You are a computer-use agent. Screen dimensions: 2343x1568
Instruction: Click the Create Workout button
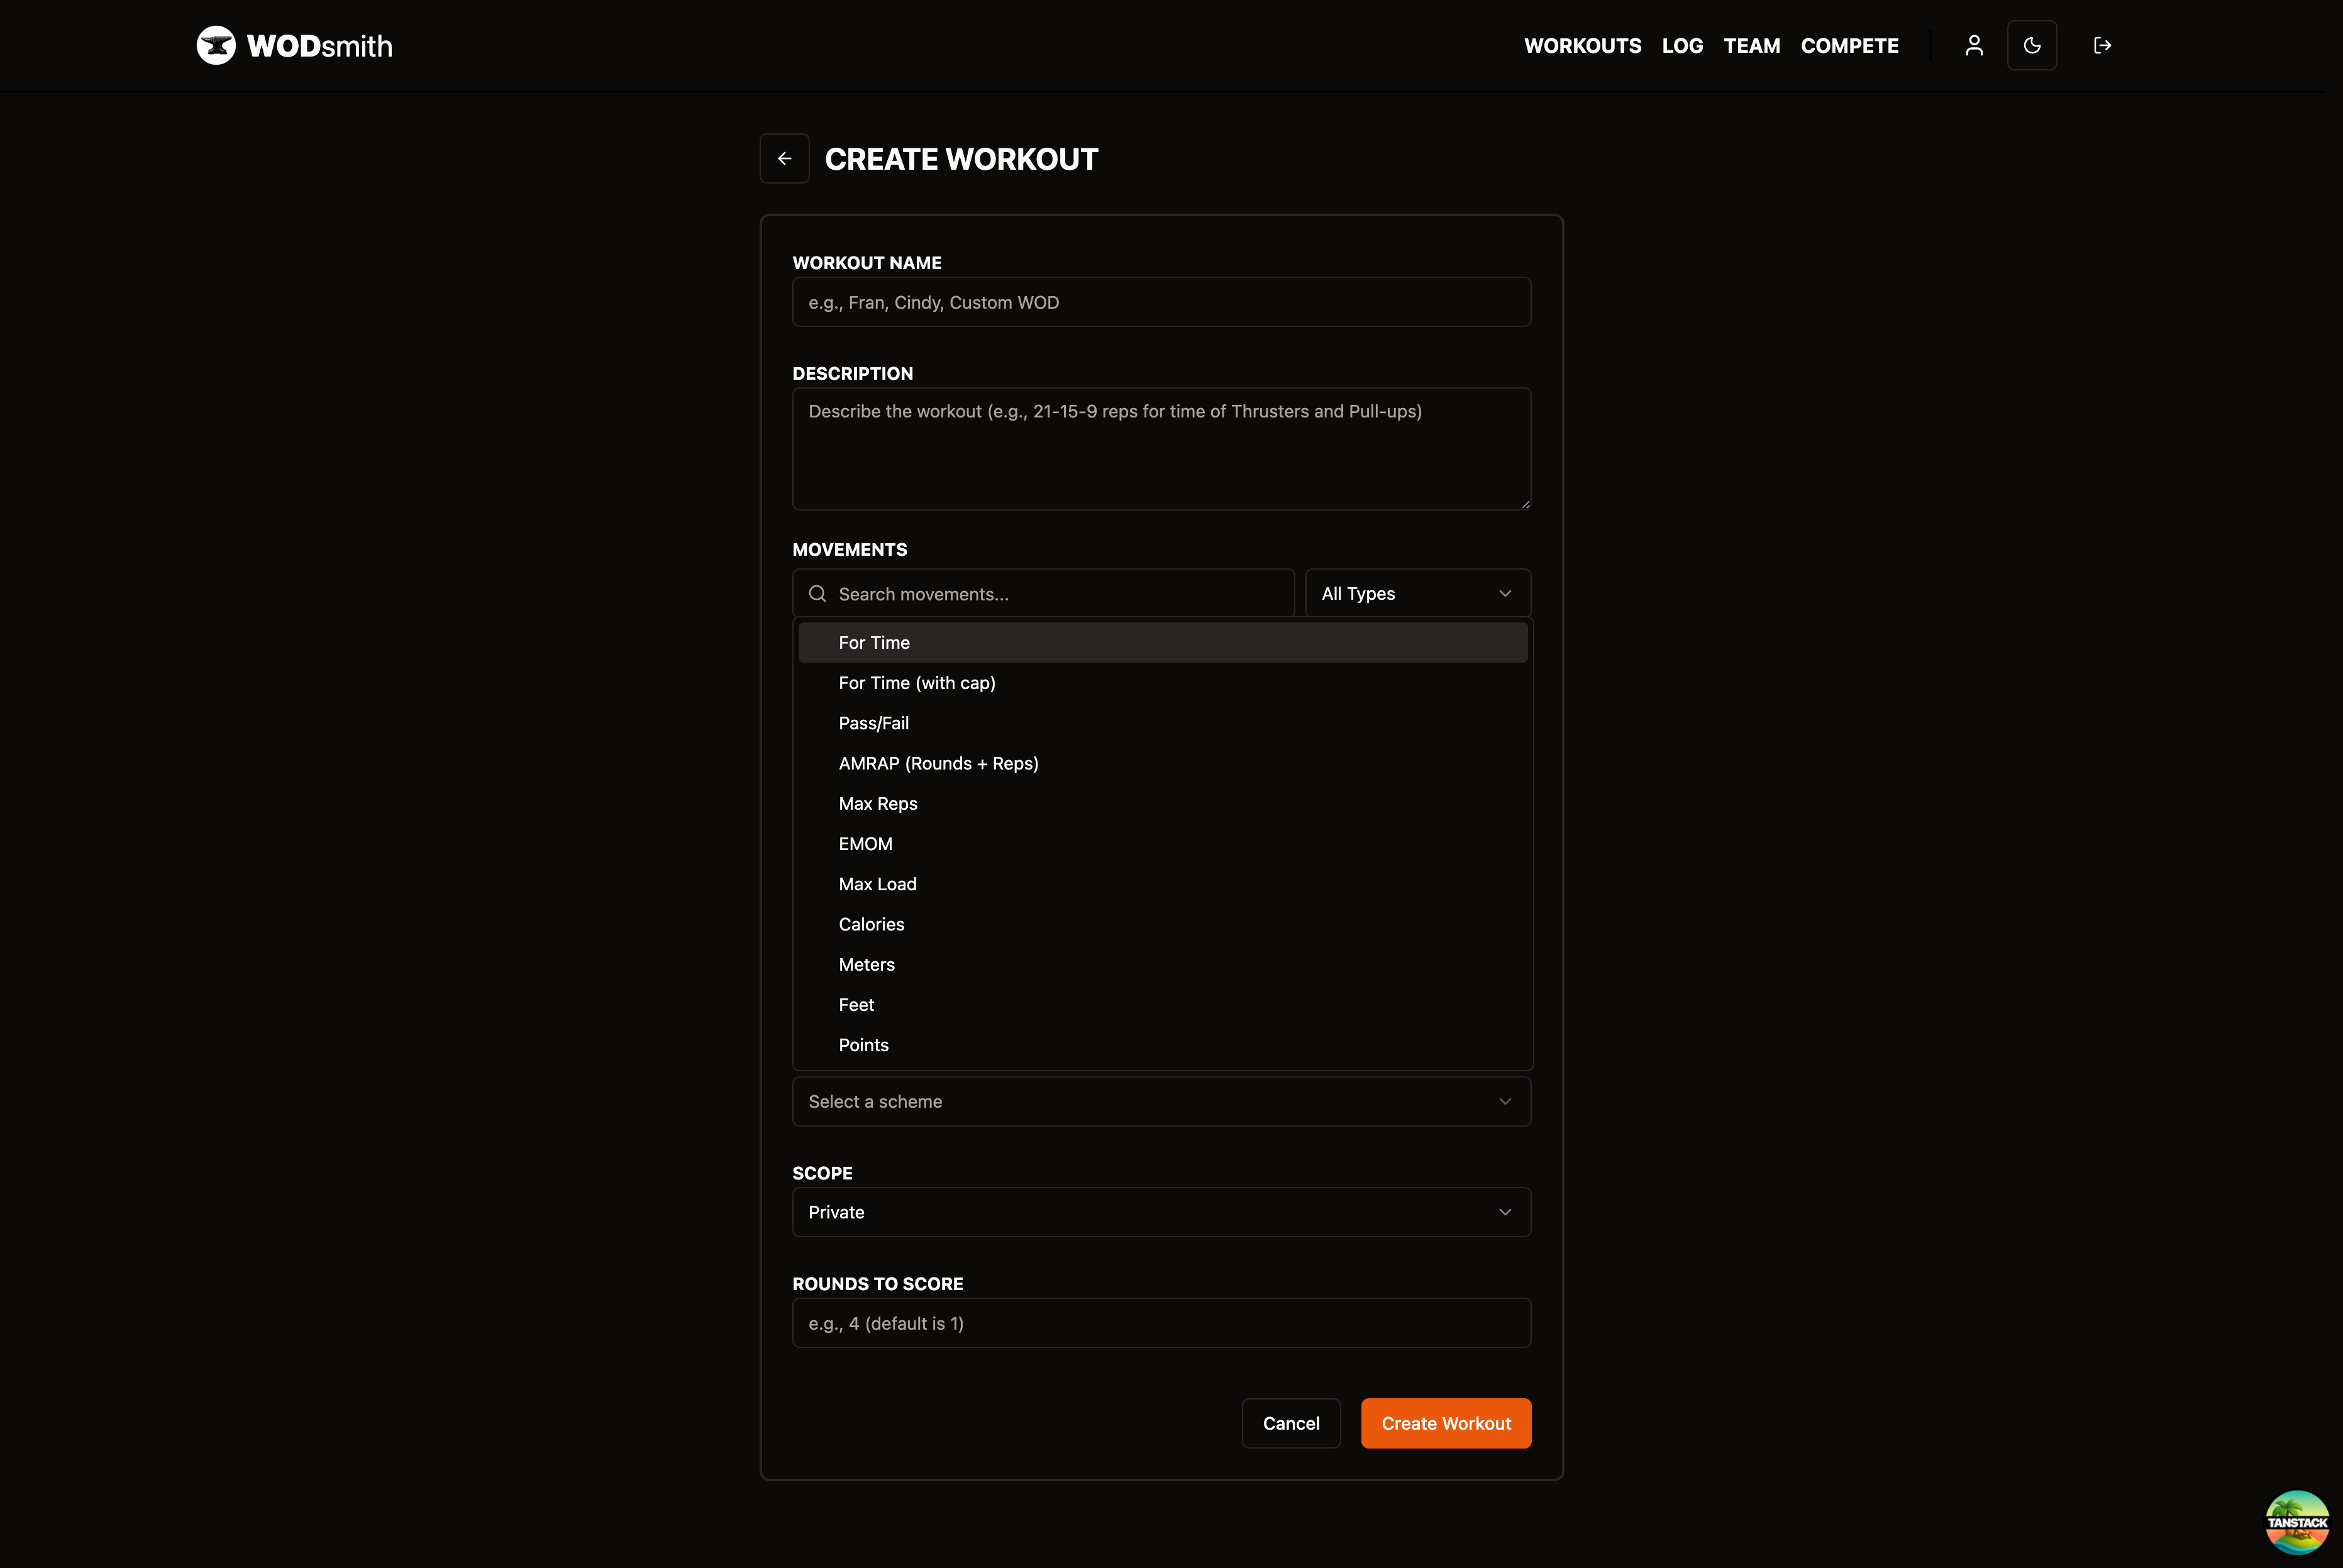tap(1446, 1423)
